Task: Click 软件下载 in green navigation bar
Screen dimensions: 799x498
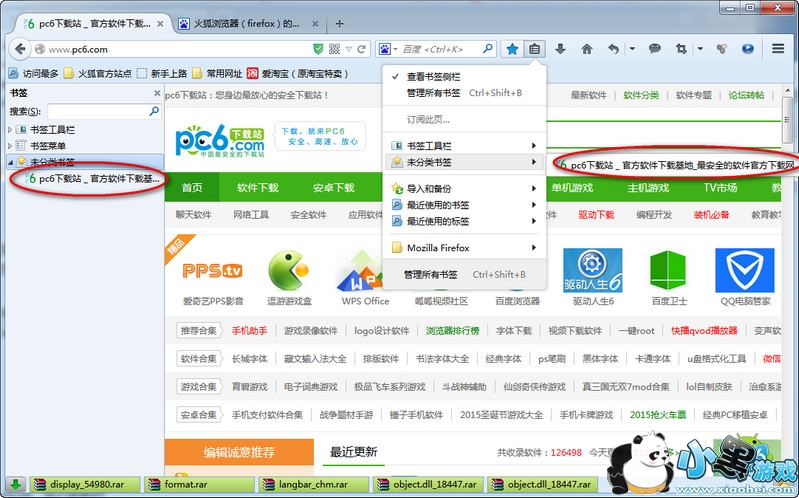Action: click(258, 188)
